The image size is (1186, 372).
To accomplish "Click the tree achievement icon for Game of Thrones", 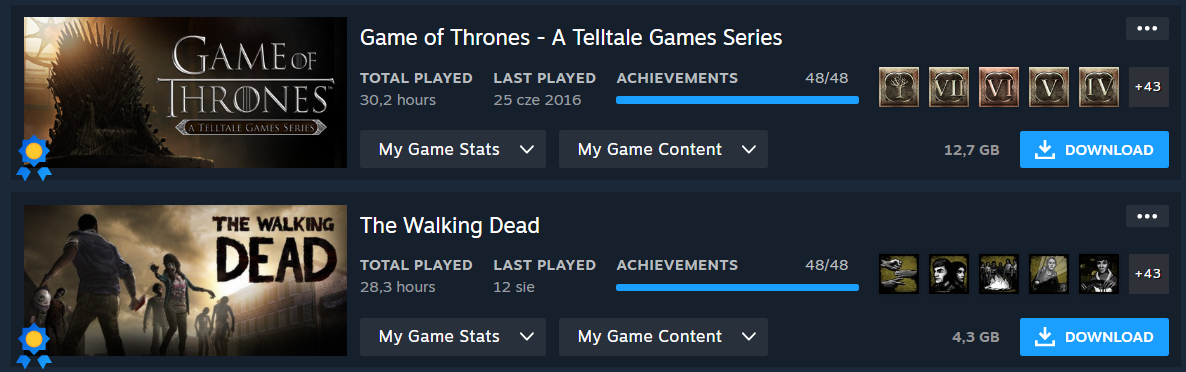I will click(899, 87).
